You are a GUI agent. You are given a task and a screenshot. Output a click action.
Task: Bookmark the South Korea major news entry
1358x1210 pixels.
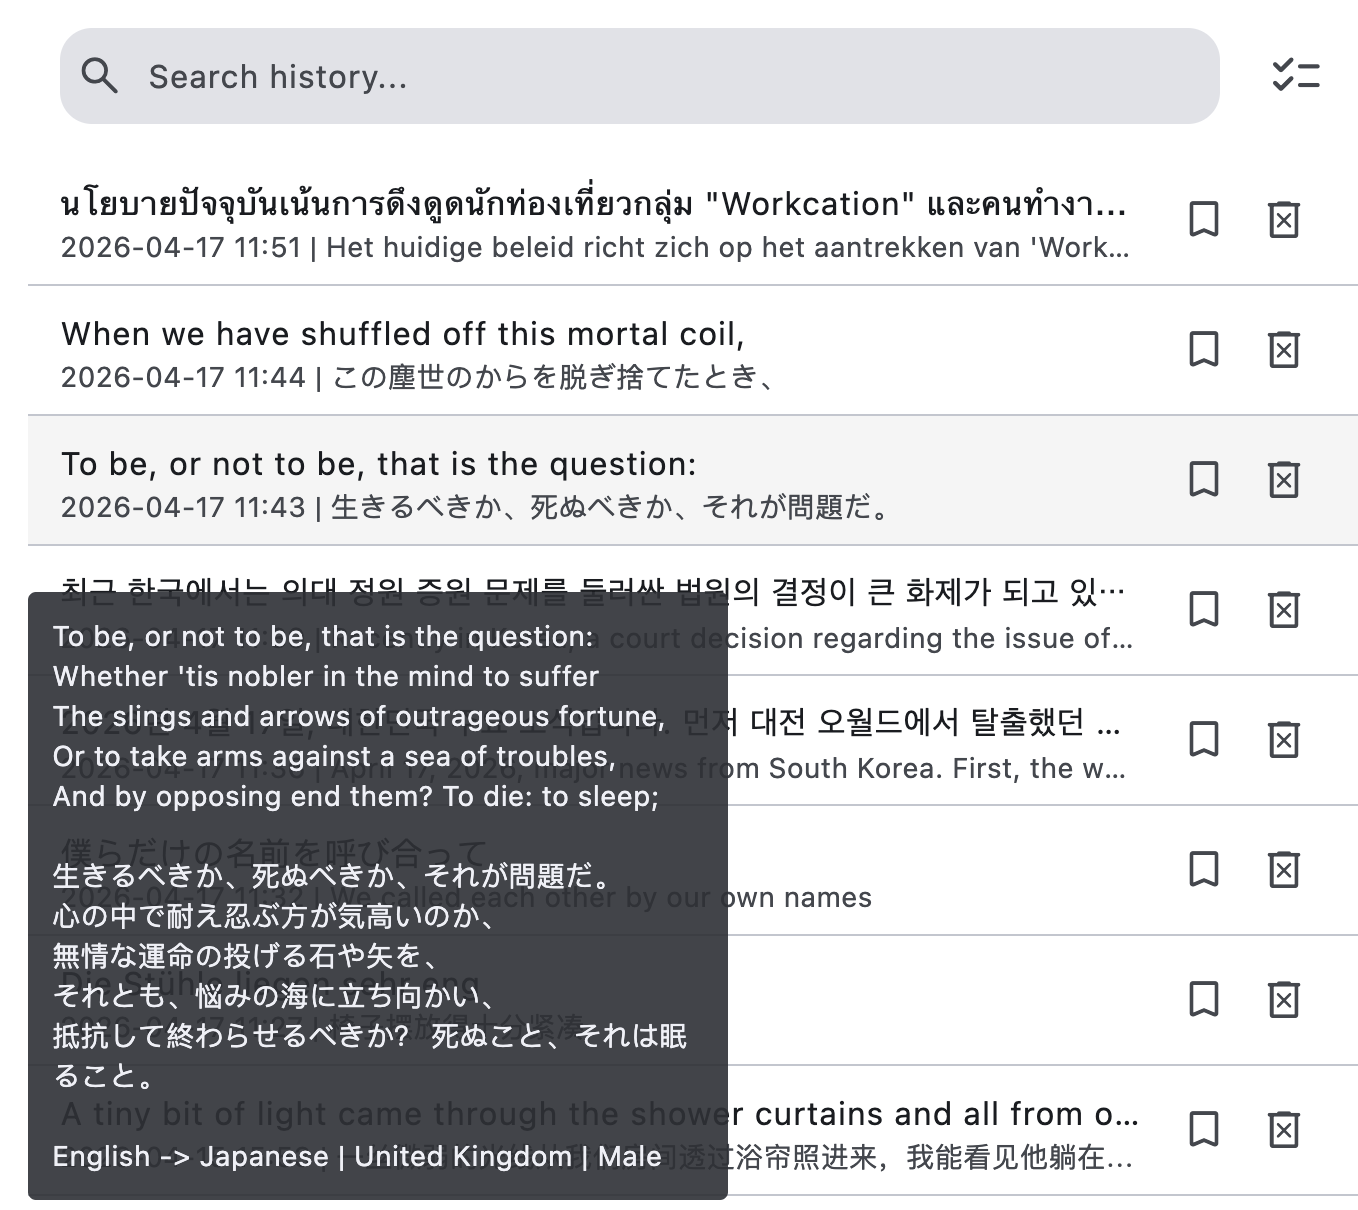click(1204, 739)
